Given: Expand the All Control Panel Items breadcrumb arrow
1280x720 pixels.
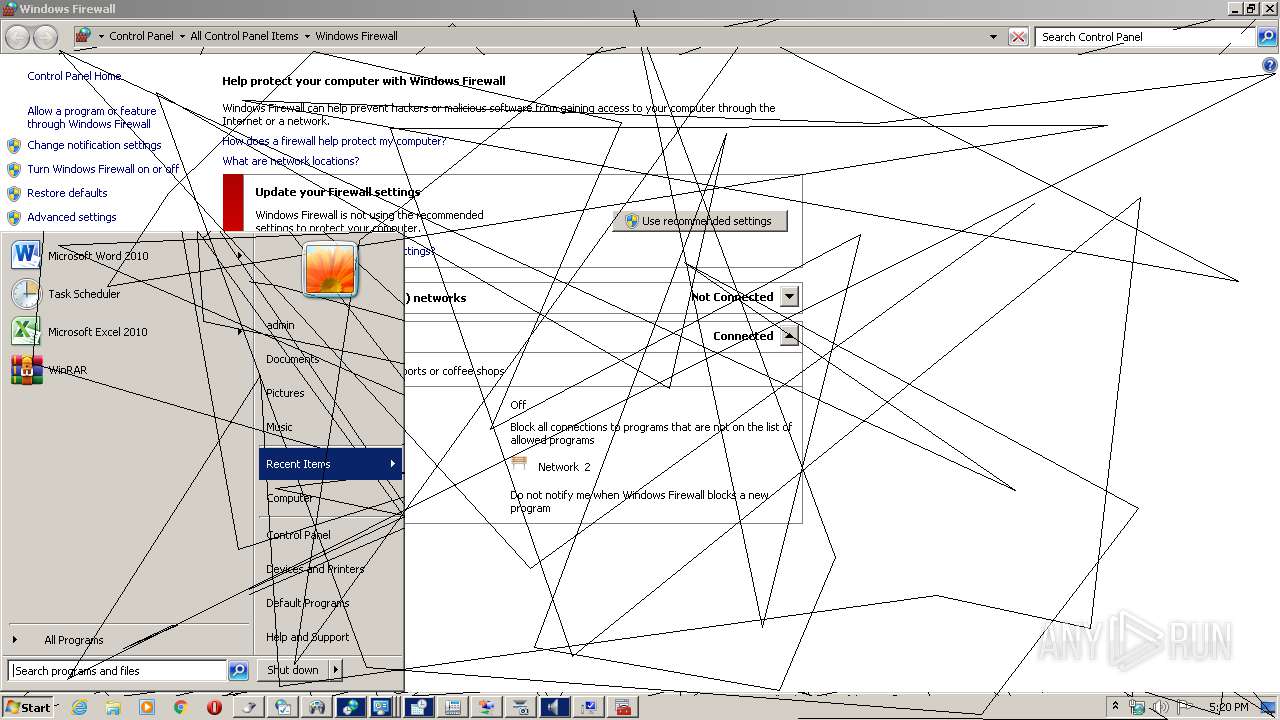Looking at the screenshot, I should (307, 37).
